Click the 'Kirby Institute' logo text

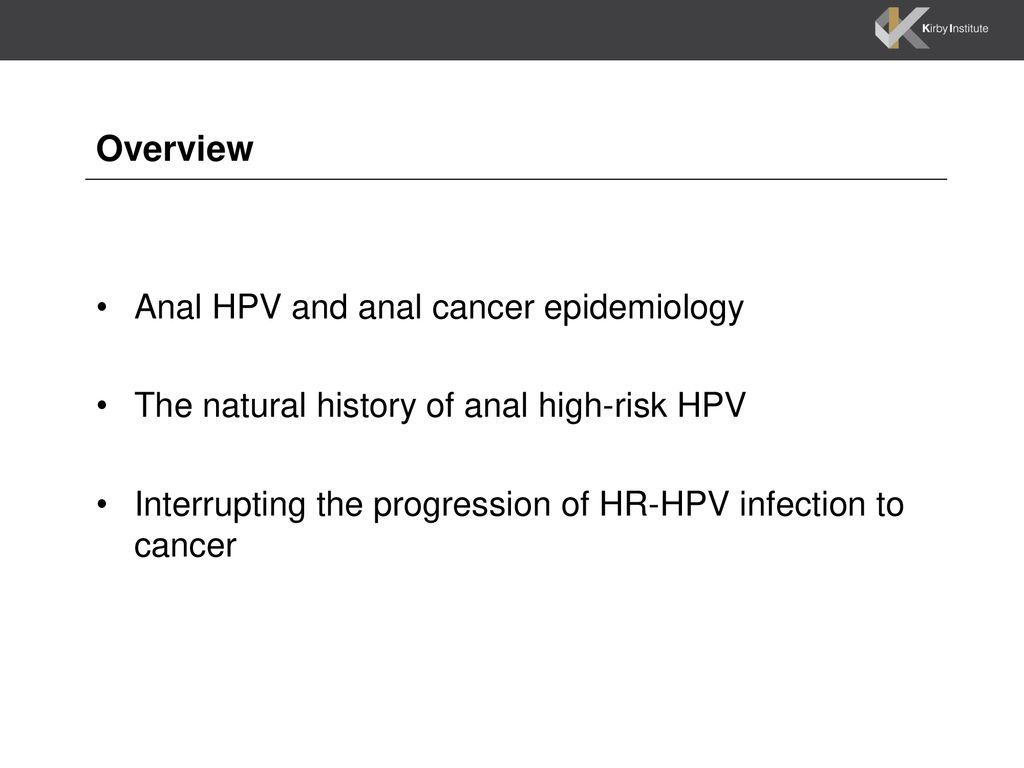[955, 28]
